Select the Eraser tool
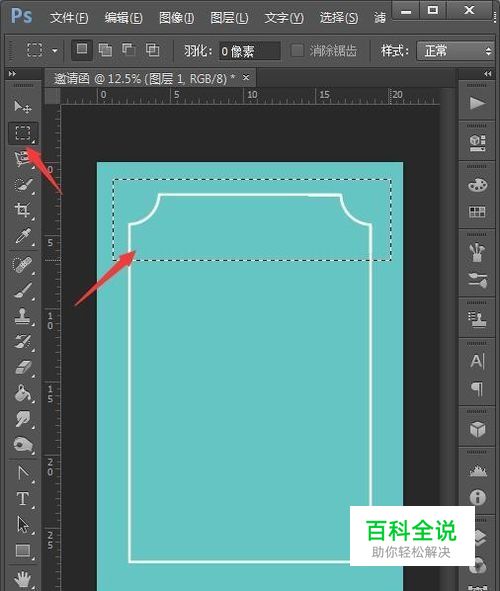The width and height of the screenshot is (500, 591). [23, 367]
